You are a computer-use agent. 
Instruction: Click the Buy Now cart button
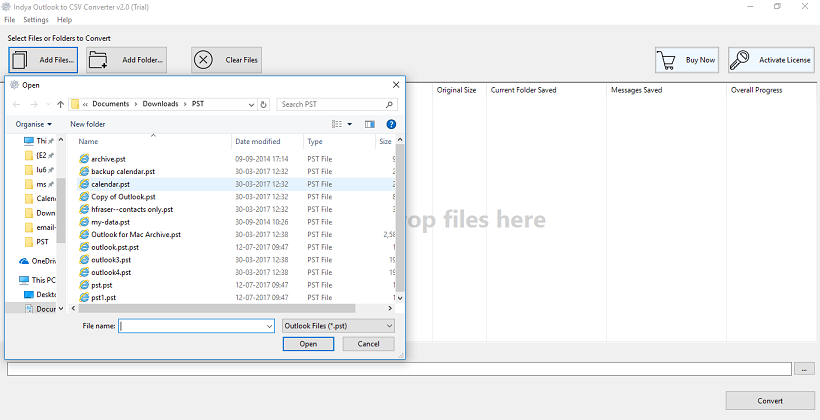tap(686, 60)
